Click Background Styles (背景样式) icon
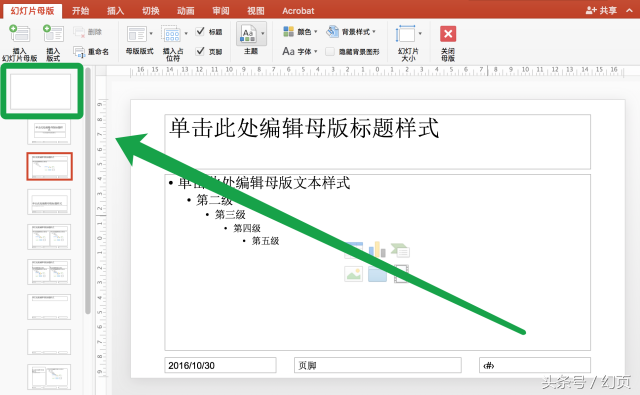 (332, 31)
